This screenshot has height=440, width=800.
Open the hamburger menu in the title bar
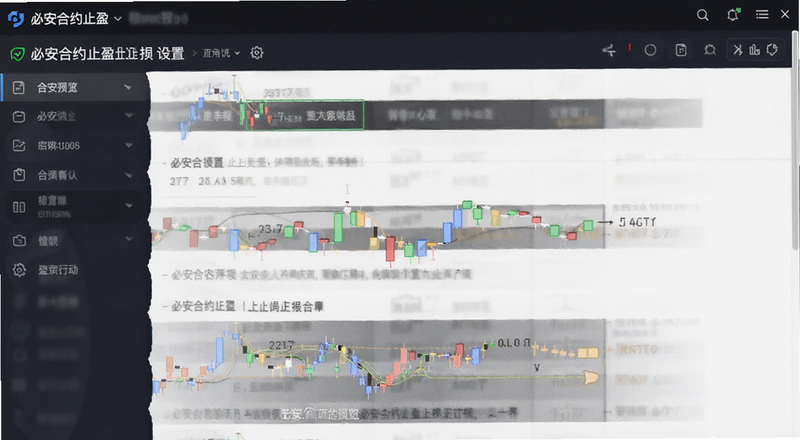coord(762,15)
